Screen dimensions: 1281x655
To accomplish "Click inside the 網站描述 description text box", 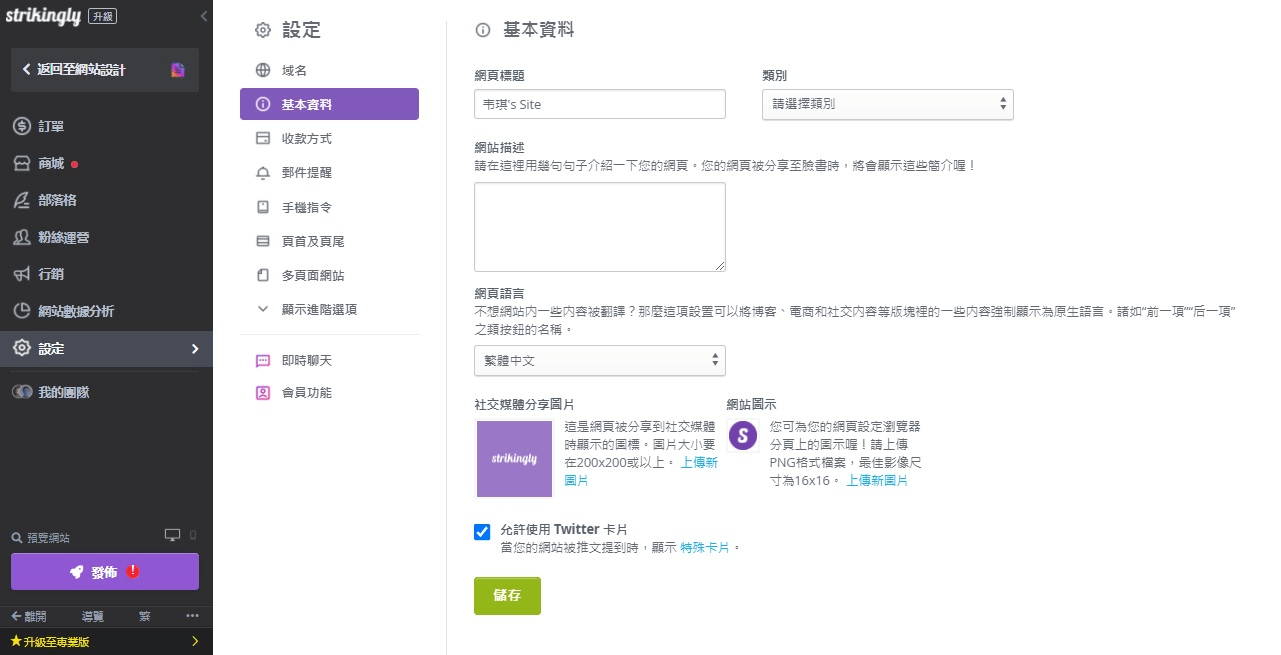I will click(x=599, y=226).
